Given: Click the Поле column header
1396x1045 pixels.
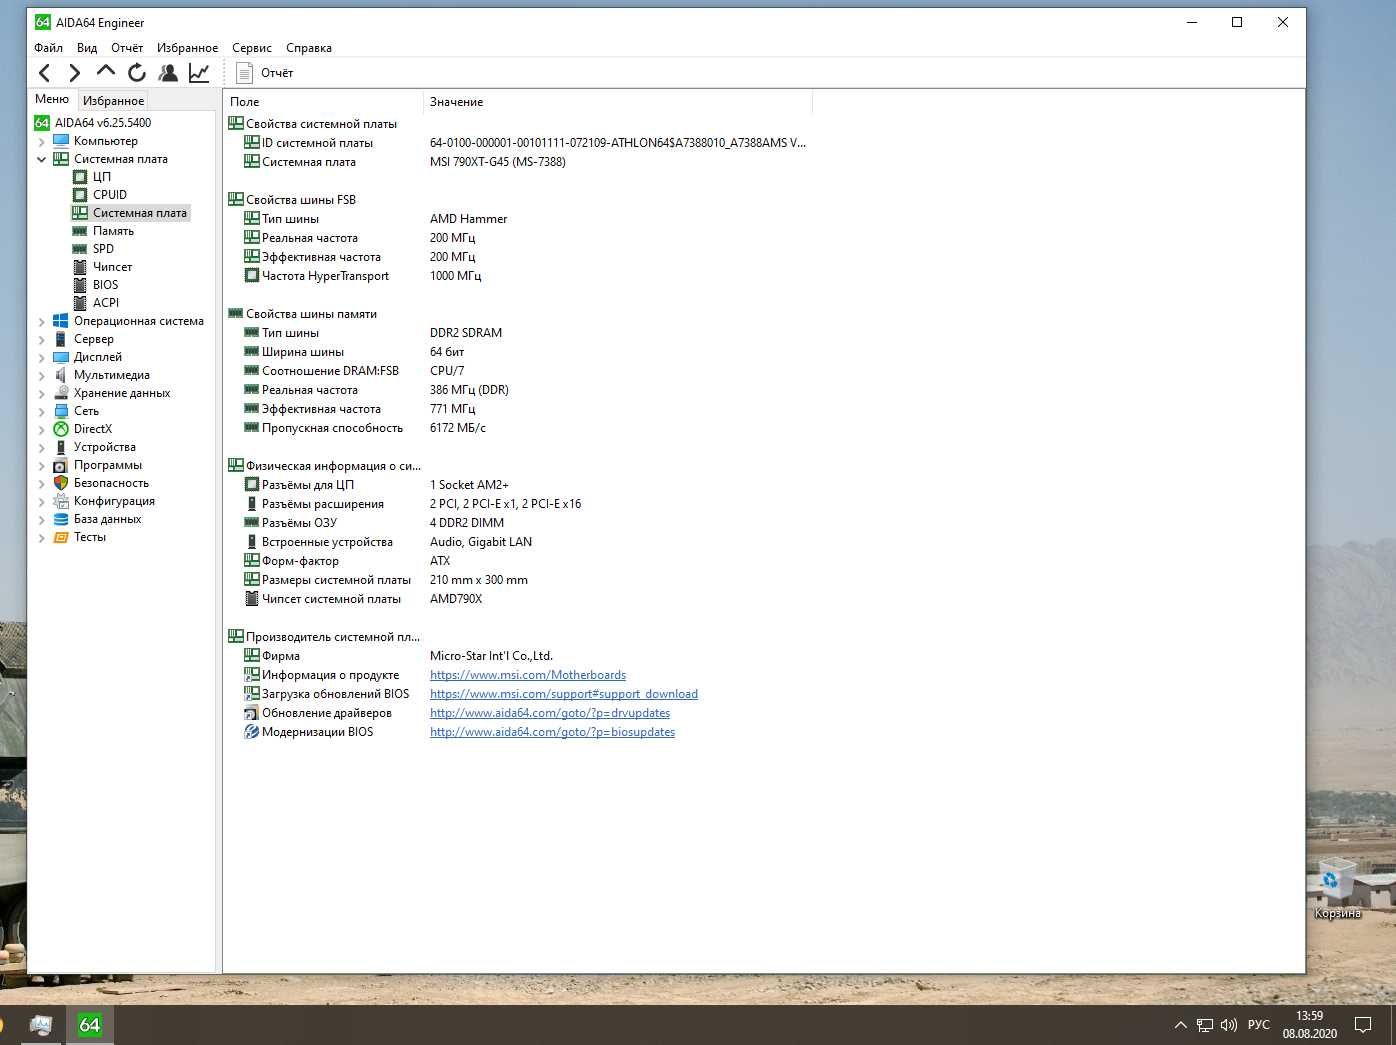Looking at the screenshot, I should click(323, 101).
